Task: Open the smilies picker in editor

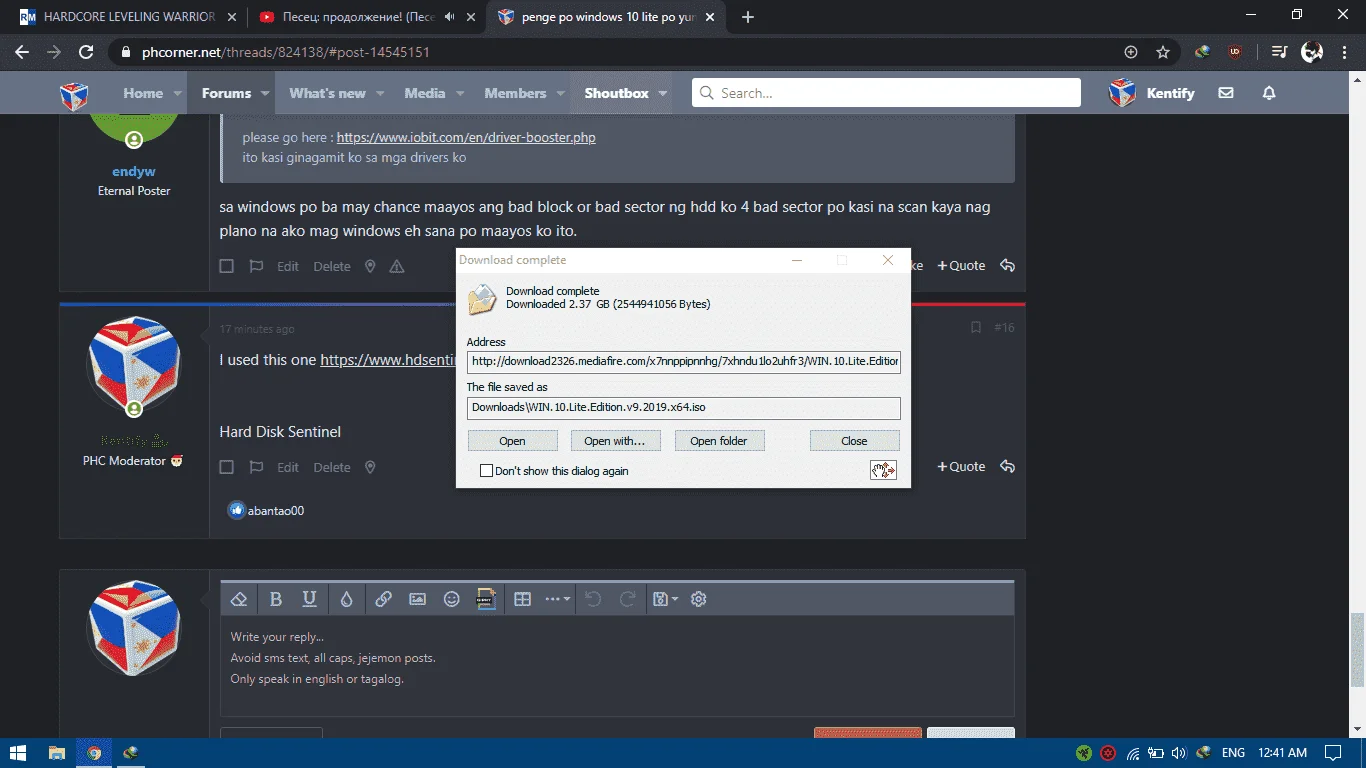Action: click(x=452, y=599)
